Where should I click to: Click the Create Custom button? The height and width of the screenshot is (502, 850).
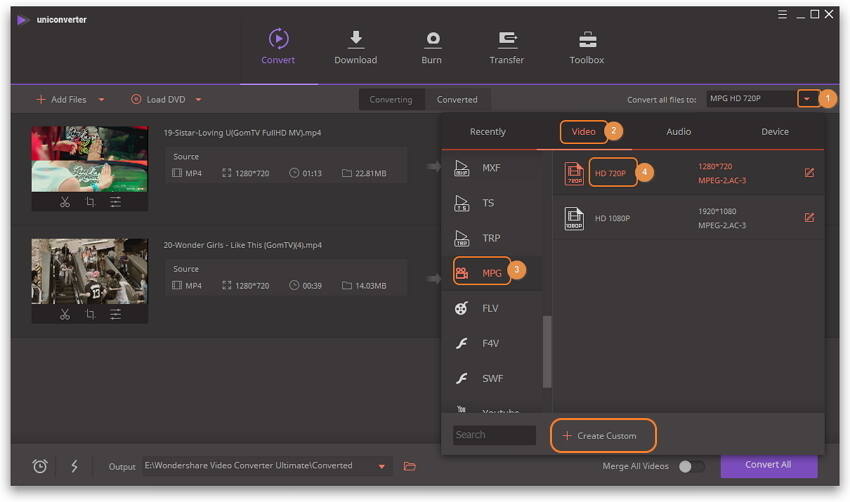pos(603,435)
